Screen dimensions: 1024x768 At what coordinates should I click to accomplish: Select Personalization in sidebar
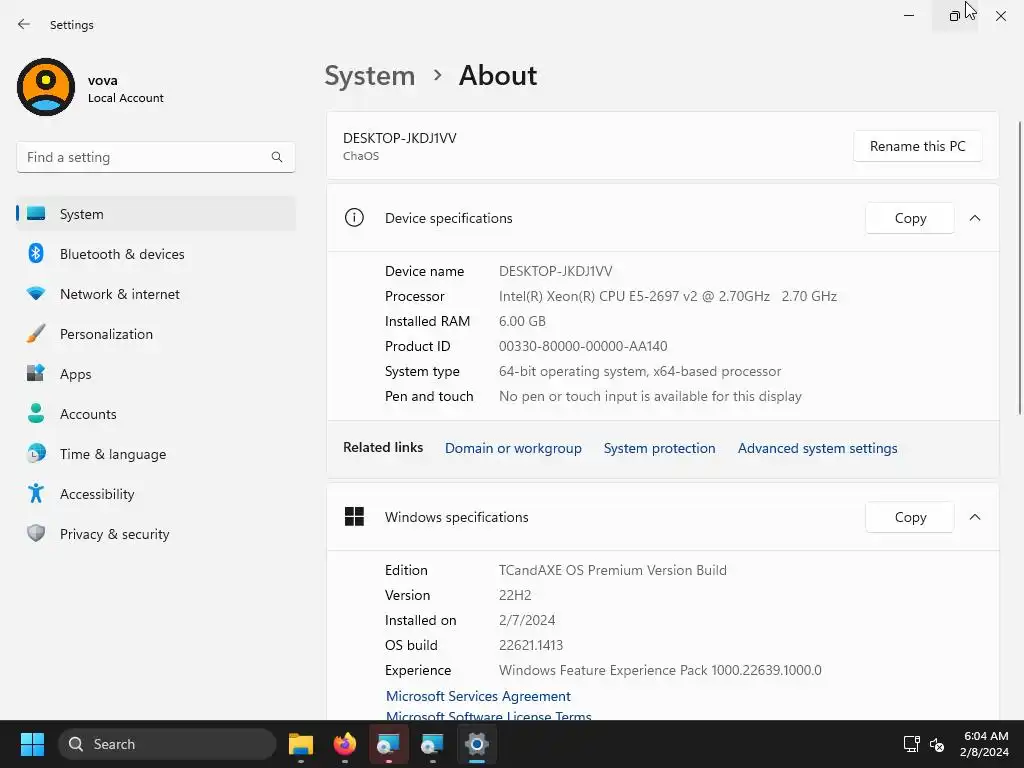click(106, 334)
